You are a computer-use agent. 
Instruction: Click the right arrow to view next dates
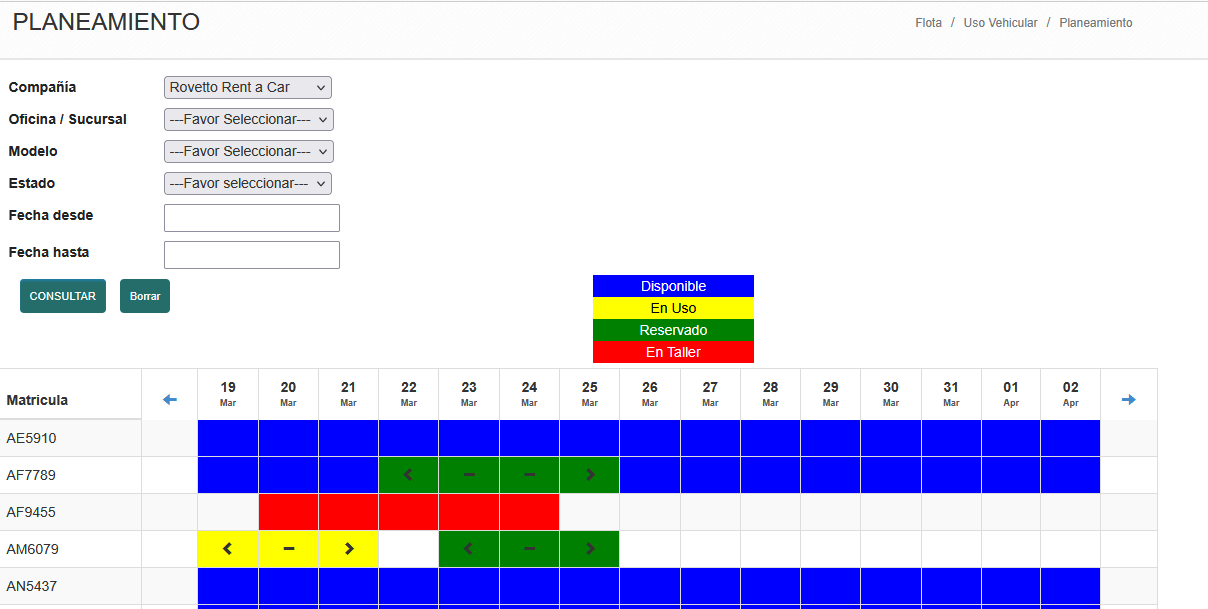[x=1129, y=400]
